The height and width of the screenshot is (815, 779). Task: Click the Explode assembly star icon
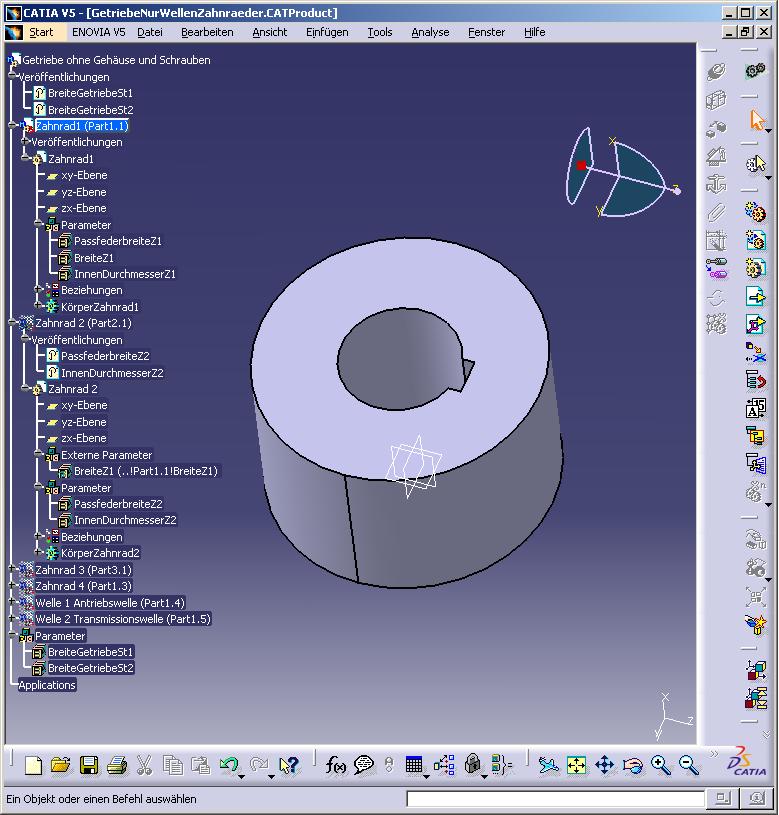(x=756, y=624)
